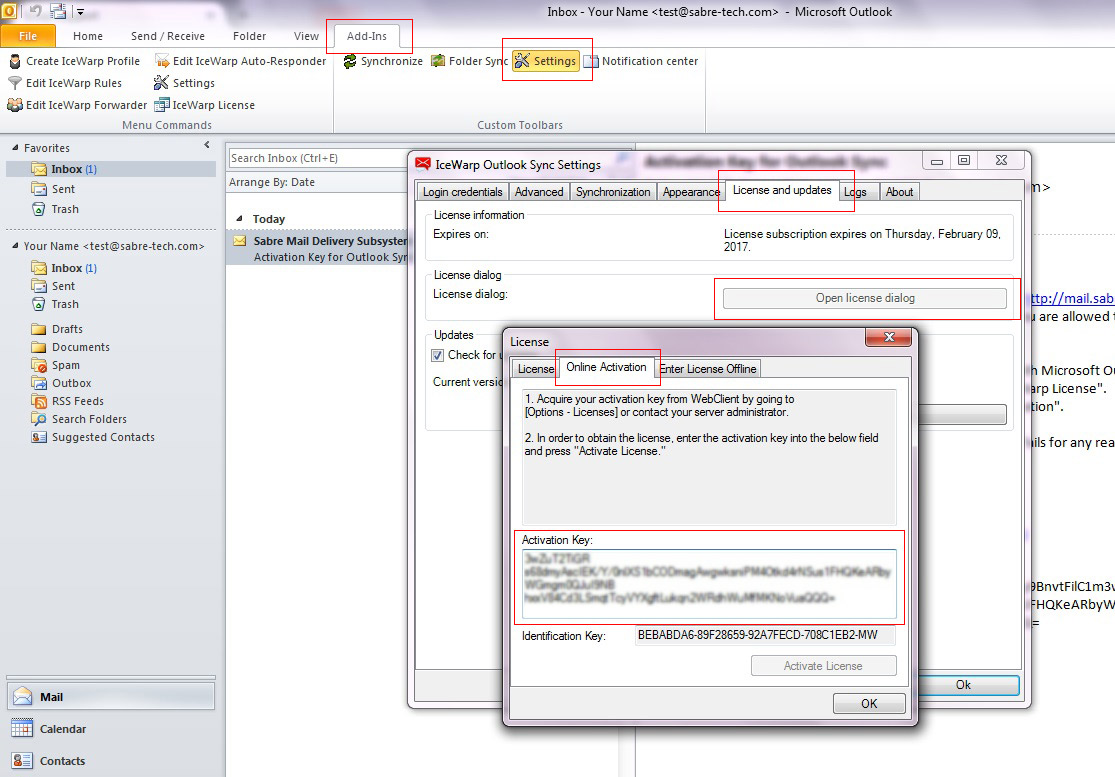Toggle Check for updates checkbox
Screen dimensions: 1115x777
(x=438, y=355)
